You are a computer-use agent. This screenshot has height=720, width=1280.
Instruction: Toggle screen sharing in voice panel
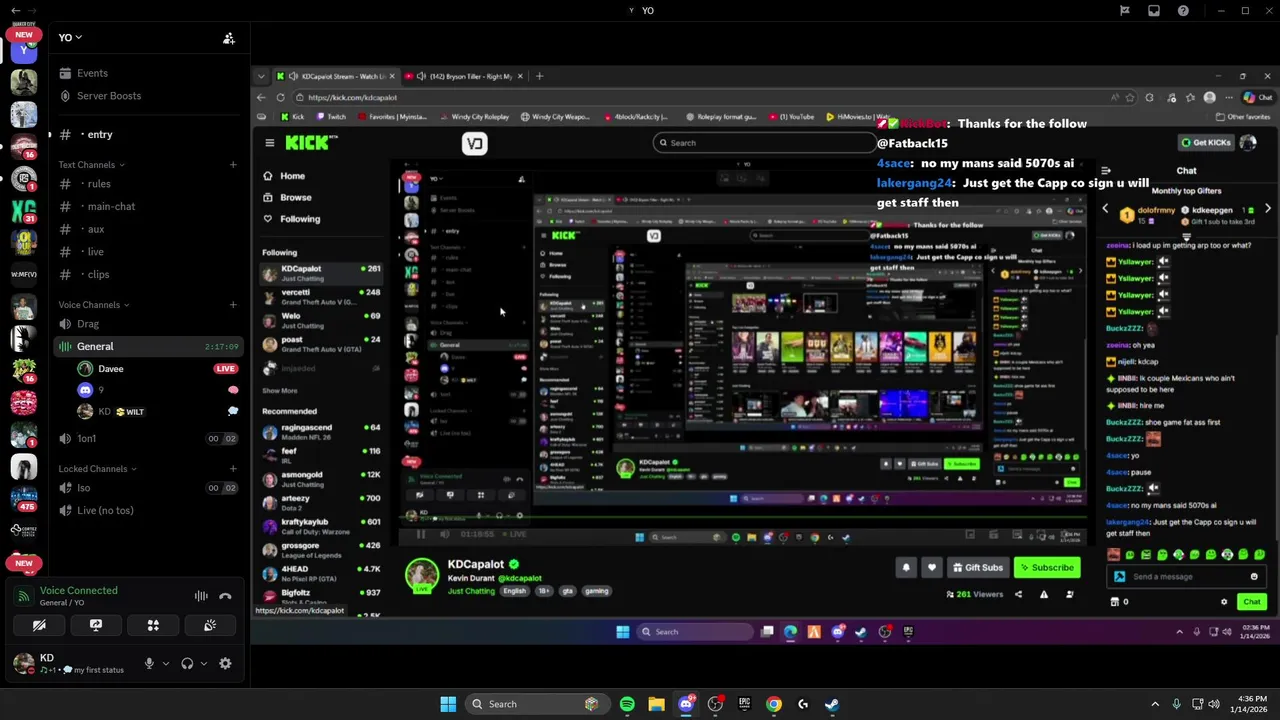tap(96, 625)
